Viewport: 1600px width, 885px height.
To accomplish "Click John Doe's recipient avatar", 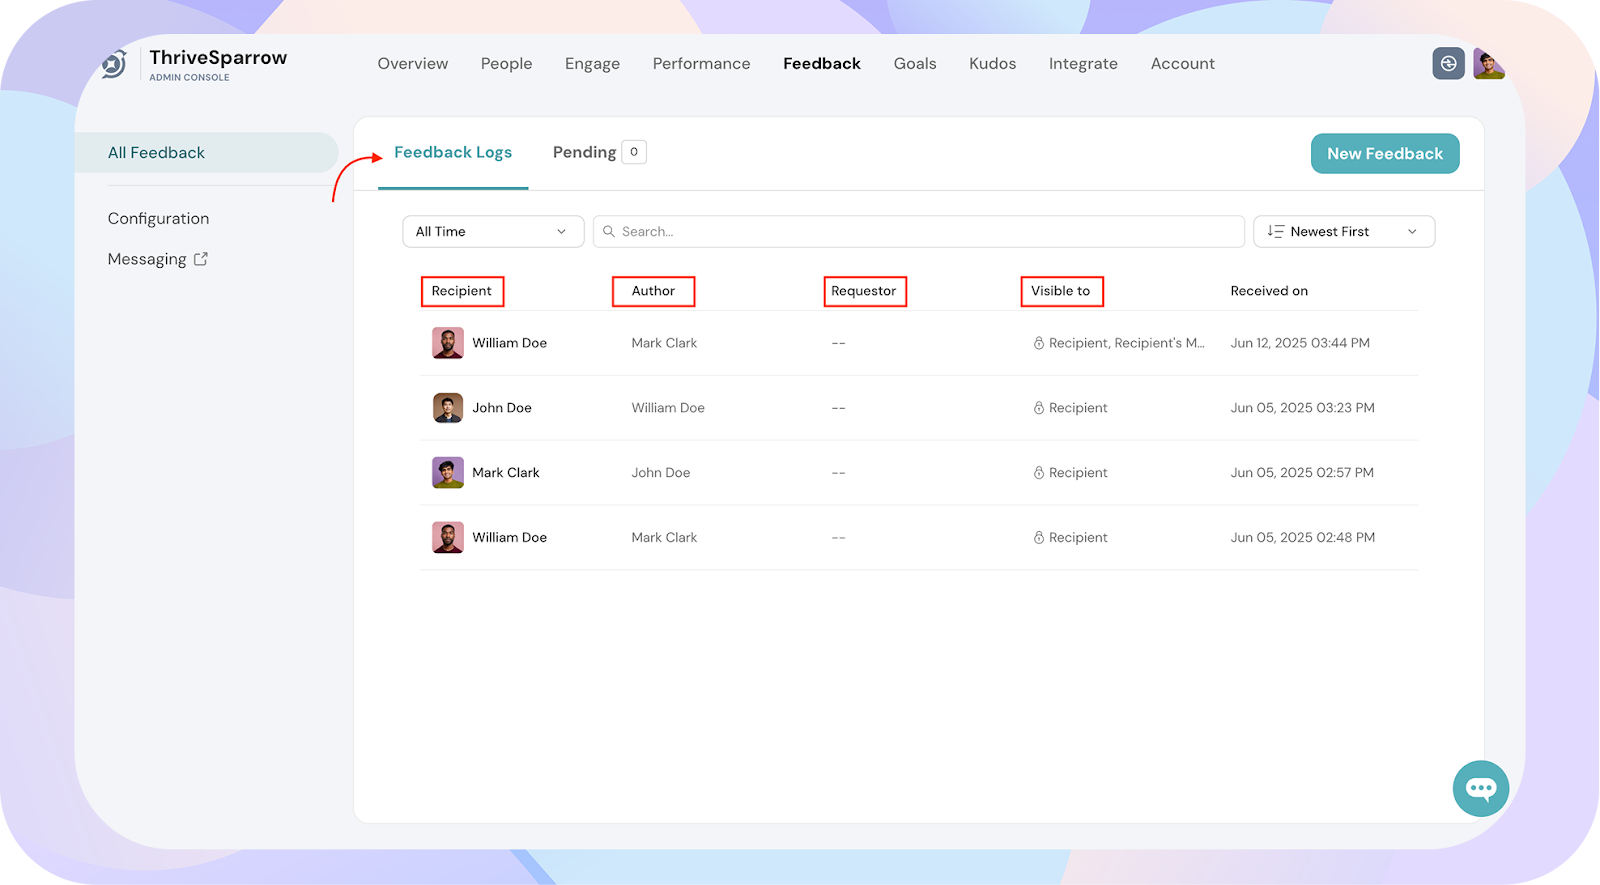I will point(448,408).
